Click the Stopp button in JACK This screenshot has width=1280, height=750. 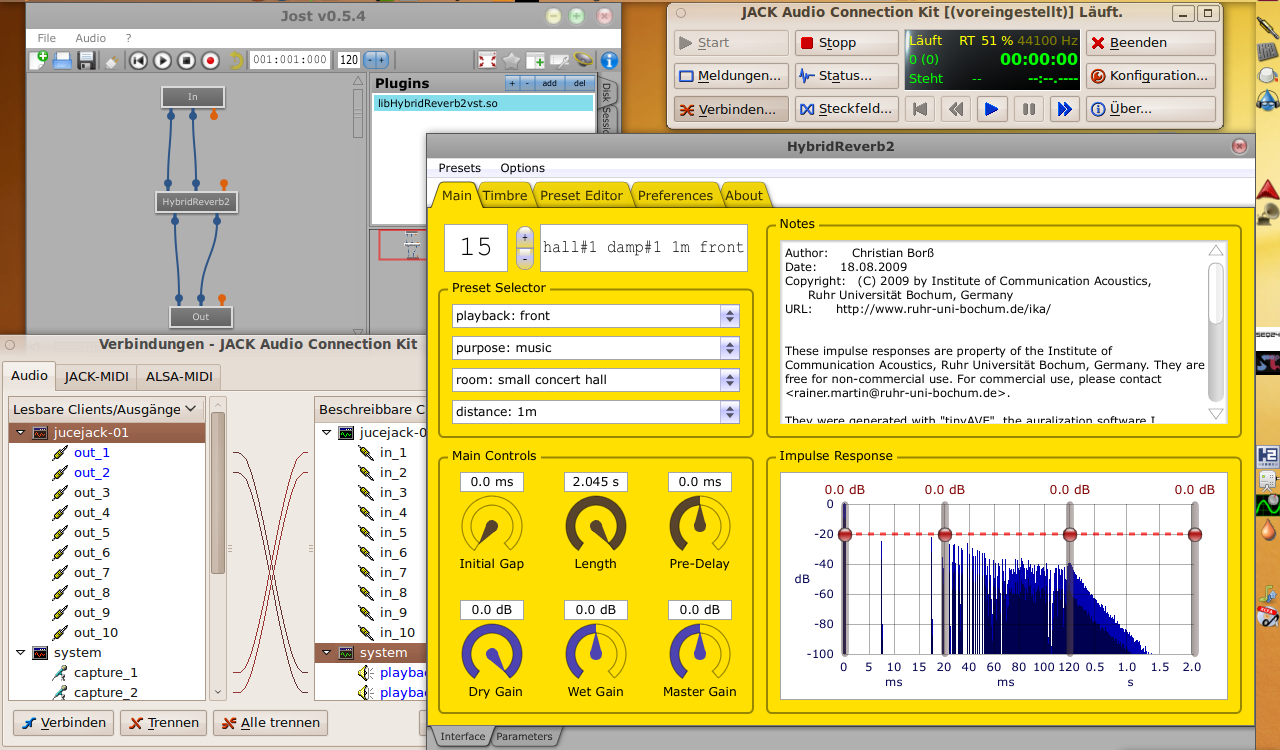coord(846,43)
